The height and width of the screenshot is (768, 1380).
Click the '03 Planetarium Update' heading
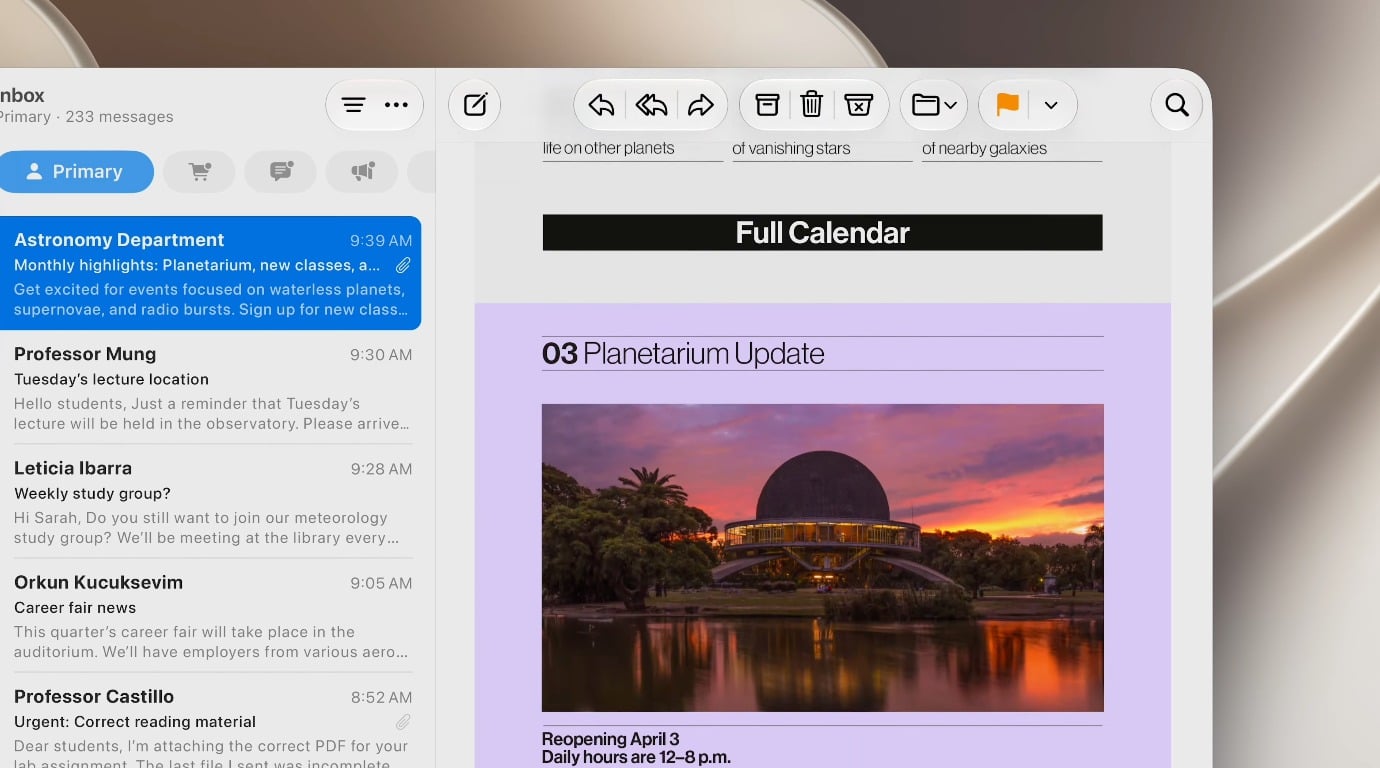click(683, 353)
